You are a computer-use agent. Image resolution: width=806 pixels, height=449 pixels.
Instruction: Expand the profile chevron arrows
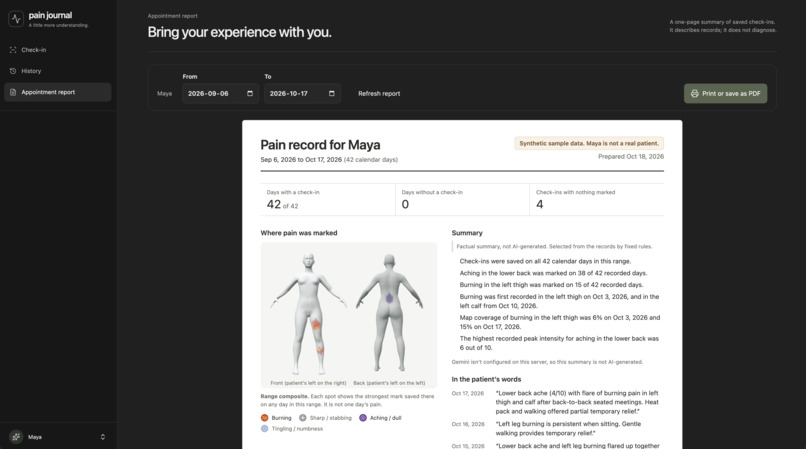pos(103,437)
